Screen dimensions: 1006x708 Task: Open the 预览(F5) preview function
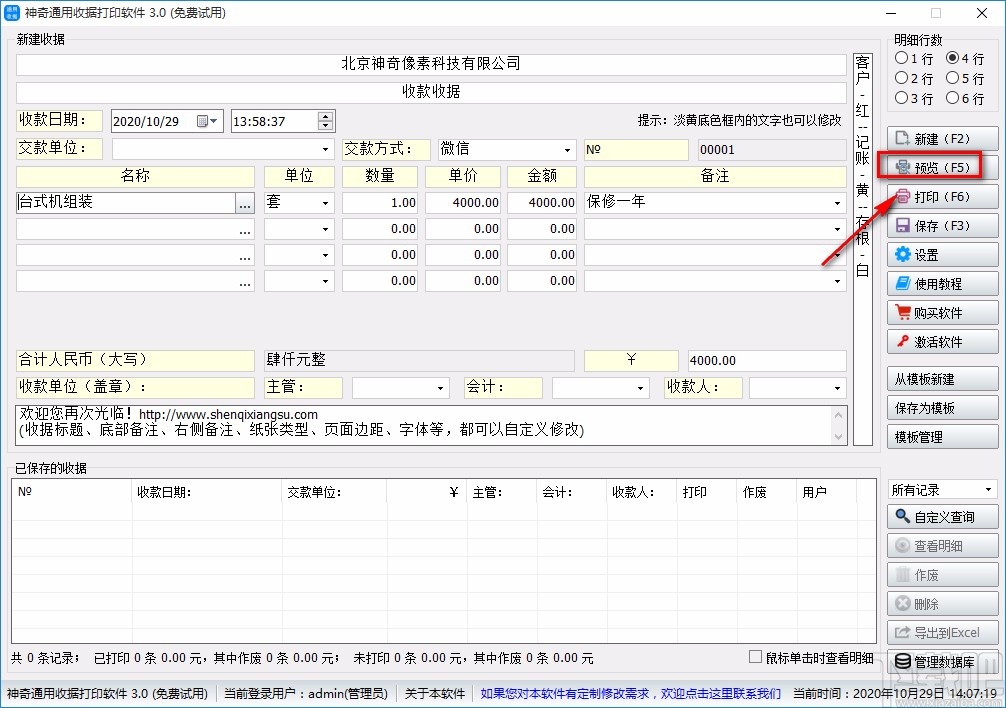coord(941,168)
